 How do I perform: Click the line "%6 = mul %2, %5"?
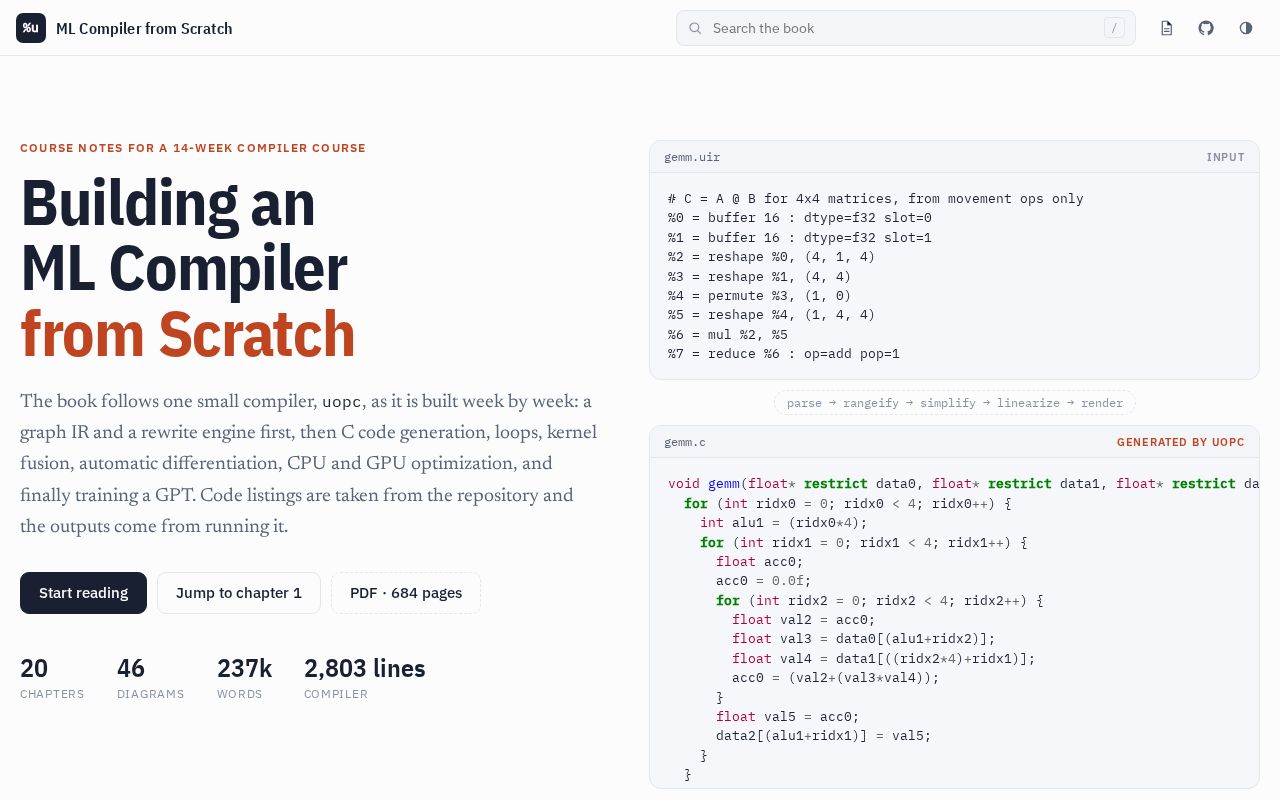tap(728, 334)
